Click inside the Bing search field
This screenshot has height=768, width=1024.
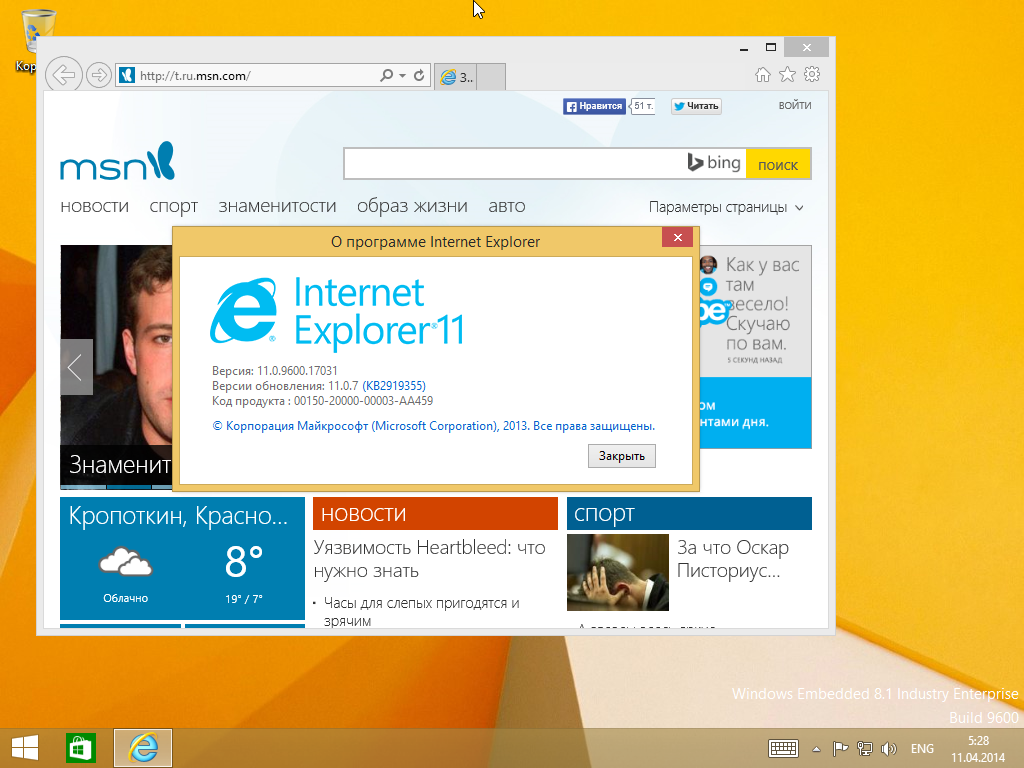click(x=510, y=164)
